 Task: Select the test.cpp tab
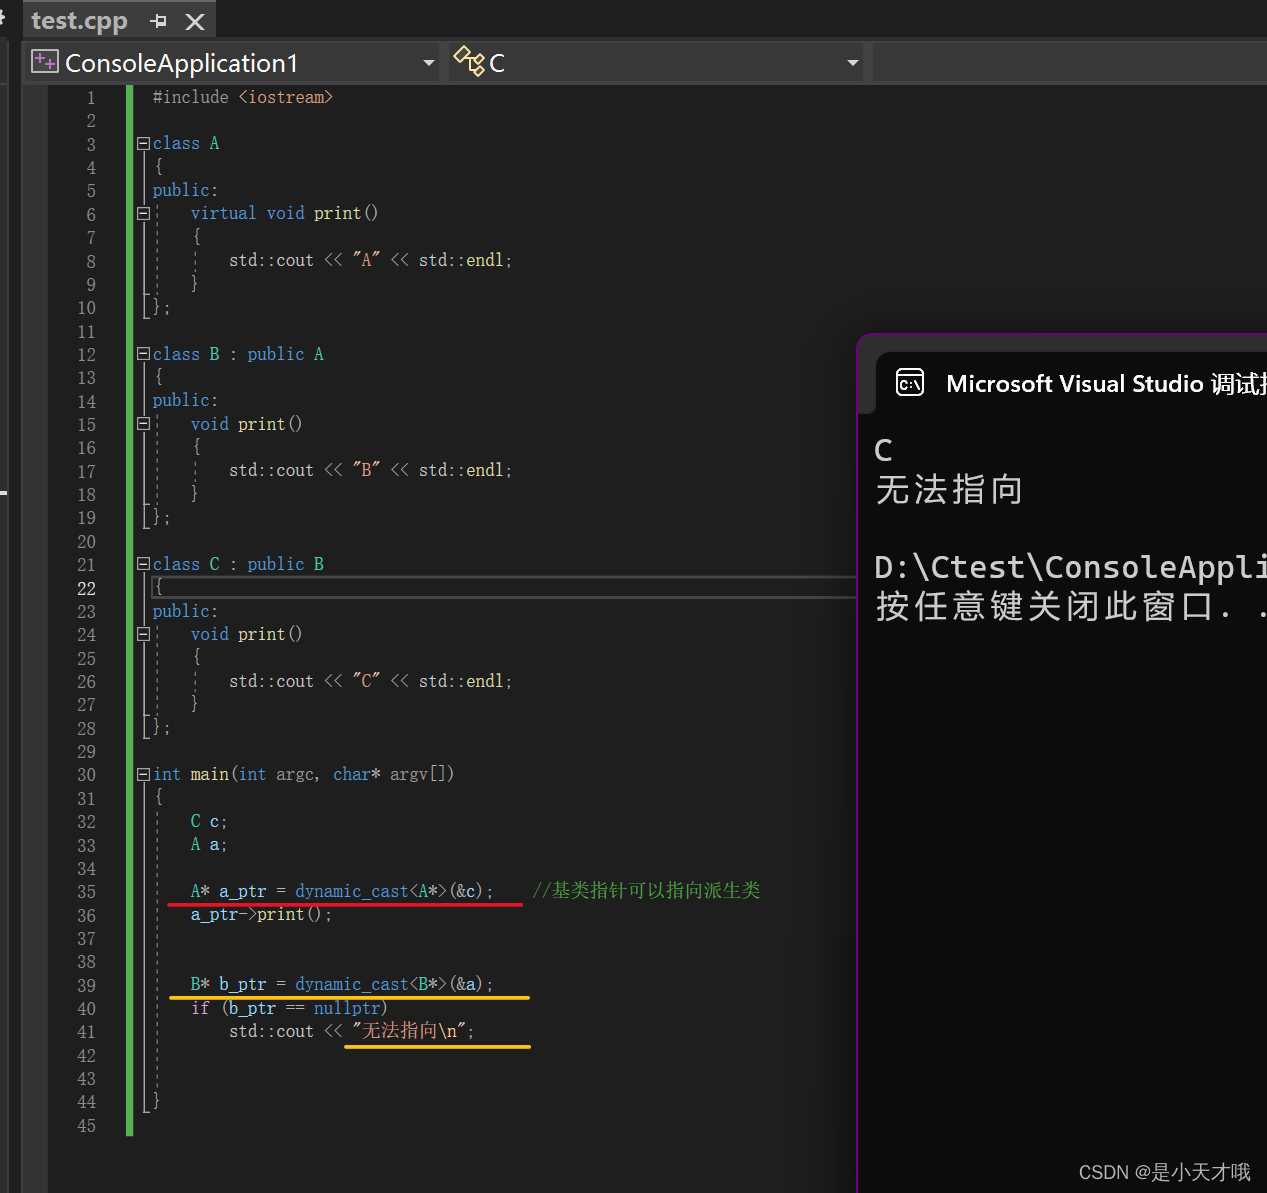79,19
